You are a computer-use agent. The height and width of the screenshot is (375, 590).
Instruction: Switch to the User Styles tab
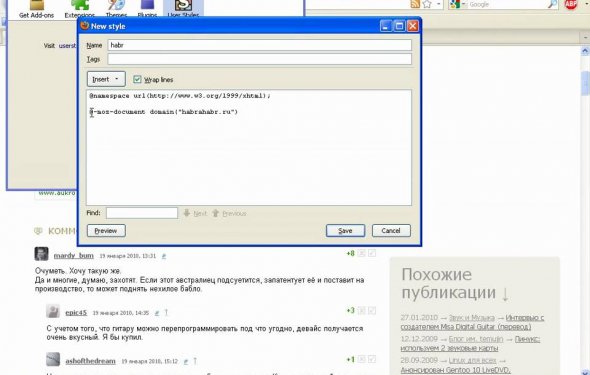[183, 9]
